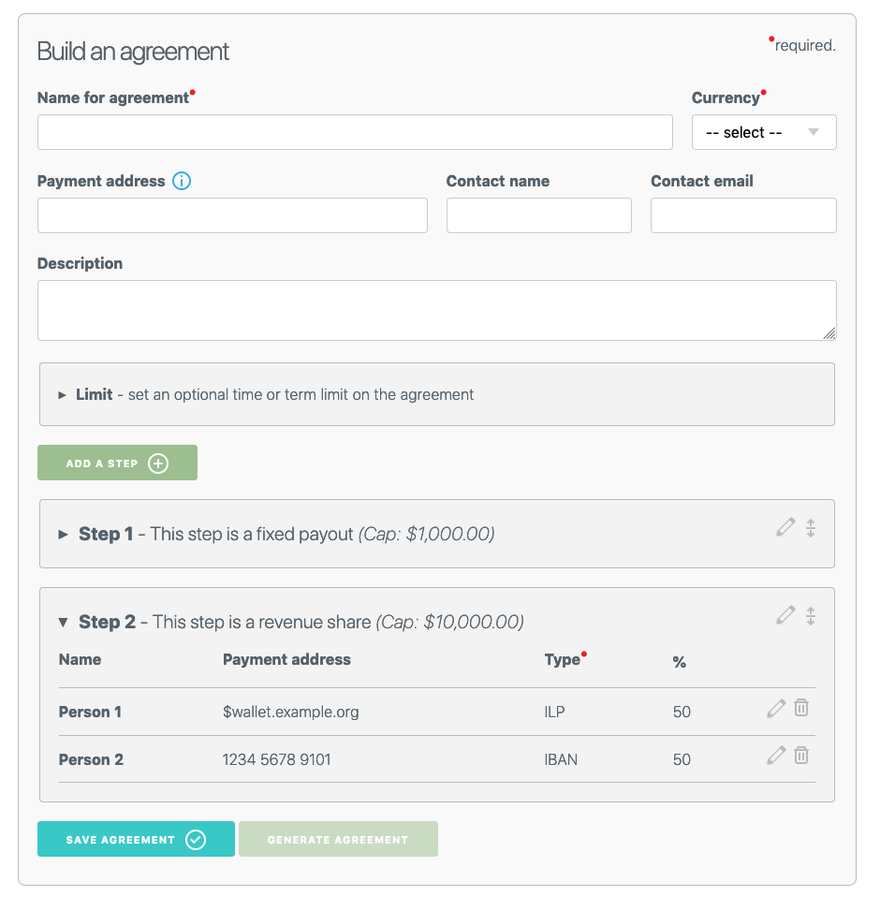The image size is (880, 898).
Task: Open the Currency select dropdown
Action: pos(763,132)
